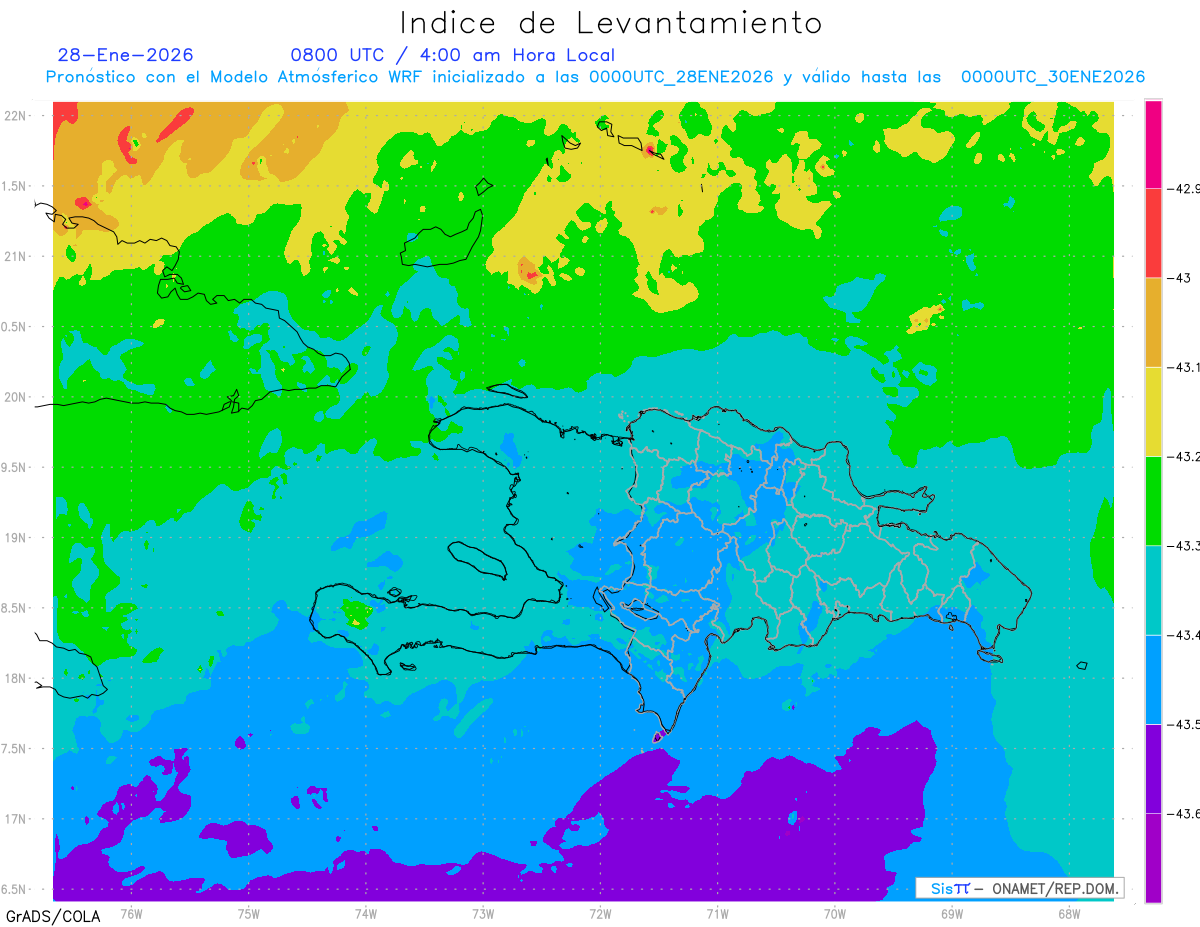Click the '-43.3' colorbar label

[1183, 545]
